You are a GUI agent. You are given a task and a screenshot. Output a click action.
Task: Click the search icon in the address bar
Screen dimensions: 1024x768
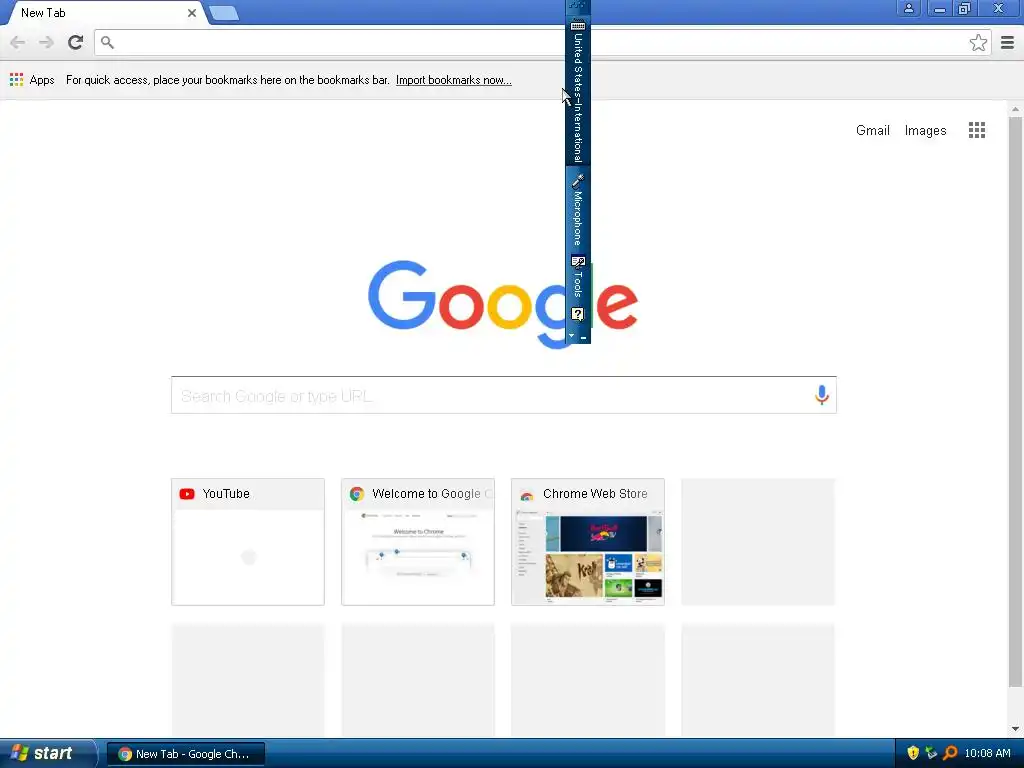coord(107,42)
